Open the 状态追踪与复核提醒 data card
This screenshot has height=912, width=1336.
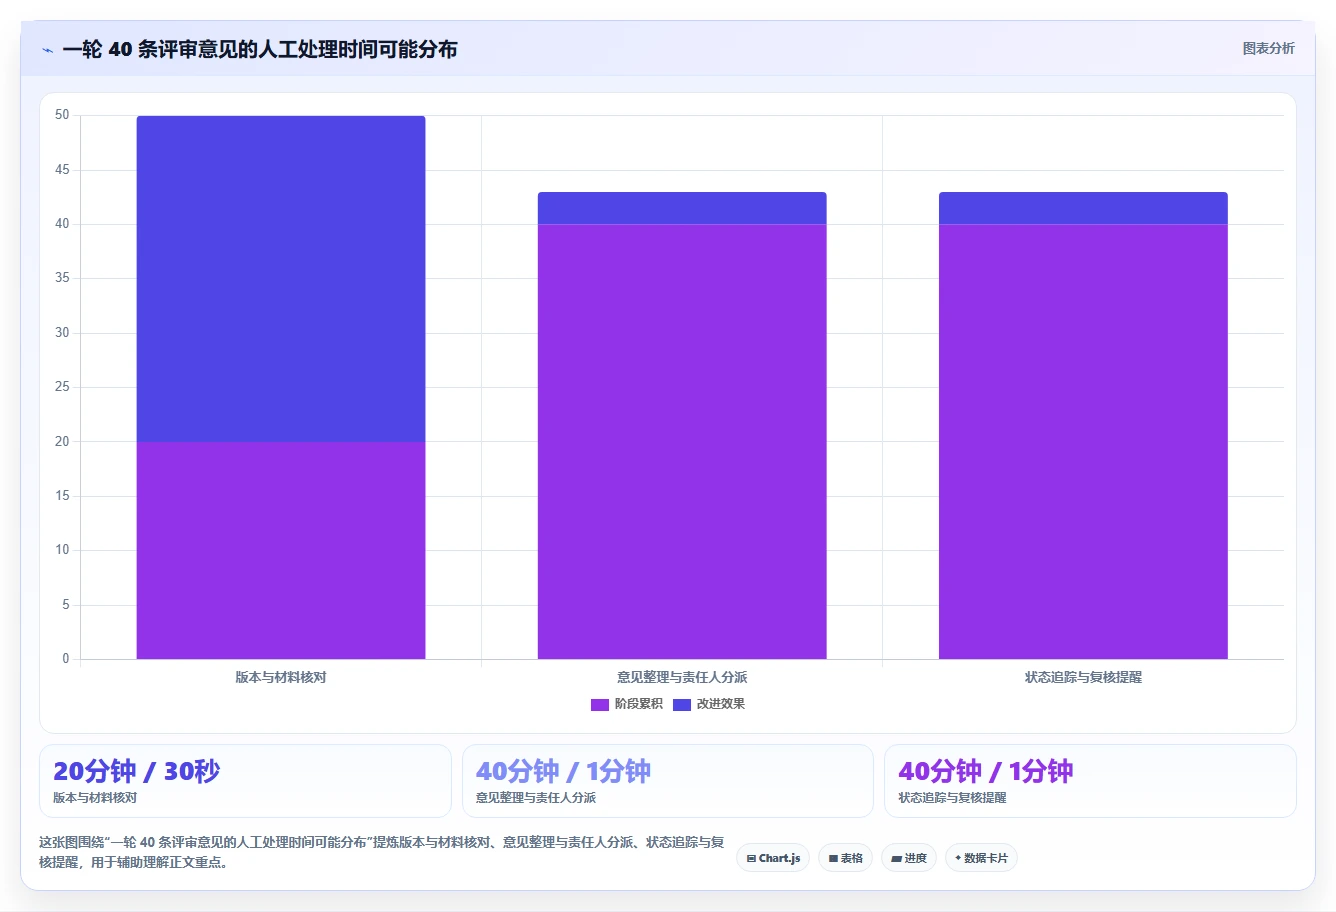pos(1090,781)
